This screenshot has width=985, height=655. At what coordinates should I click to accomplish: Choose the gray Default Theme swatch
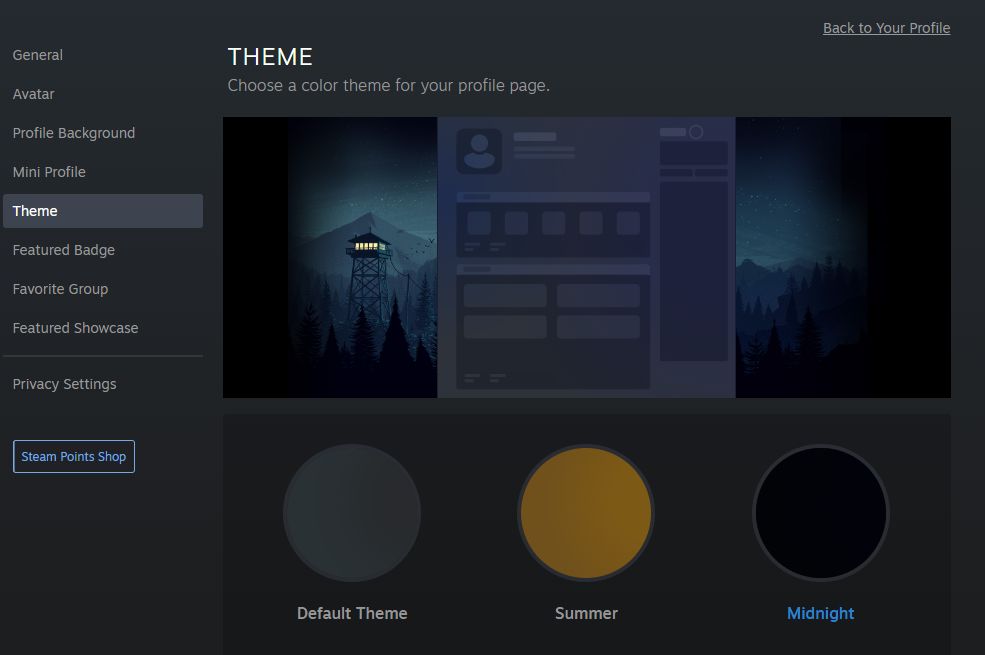pos(352,513)
